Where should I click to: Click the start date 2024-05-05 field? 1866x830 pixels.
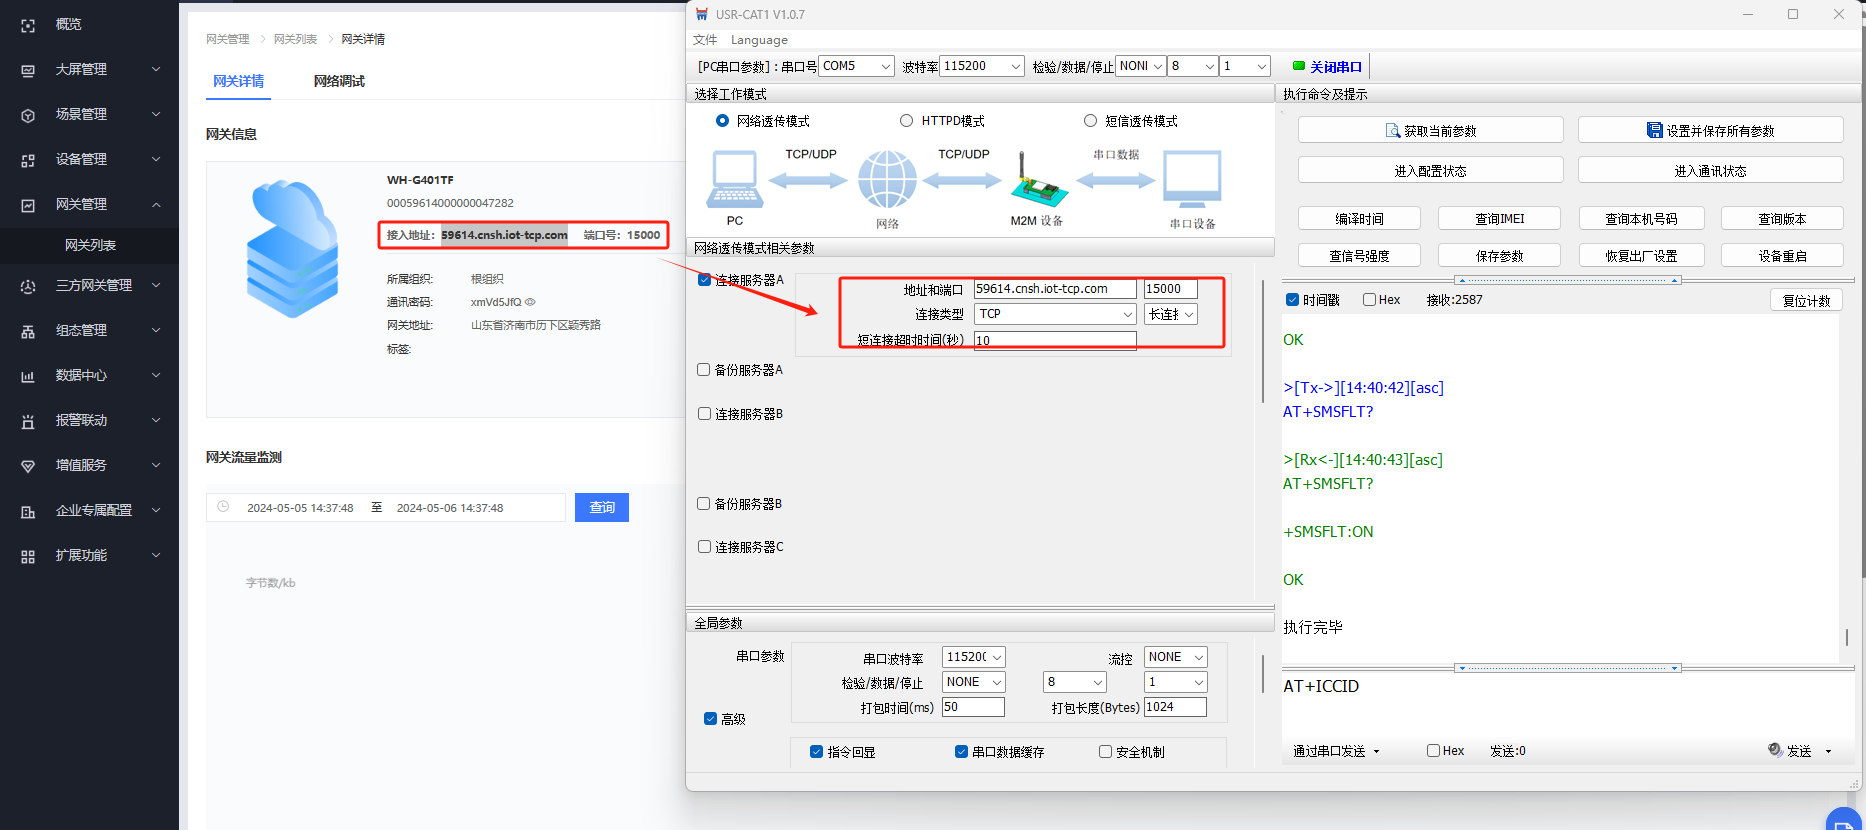coord(300,508)
